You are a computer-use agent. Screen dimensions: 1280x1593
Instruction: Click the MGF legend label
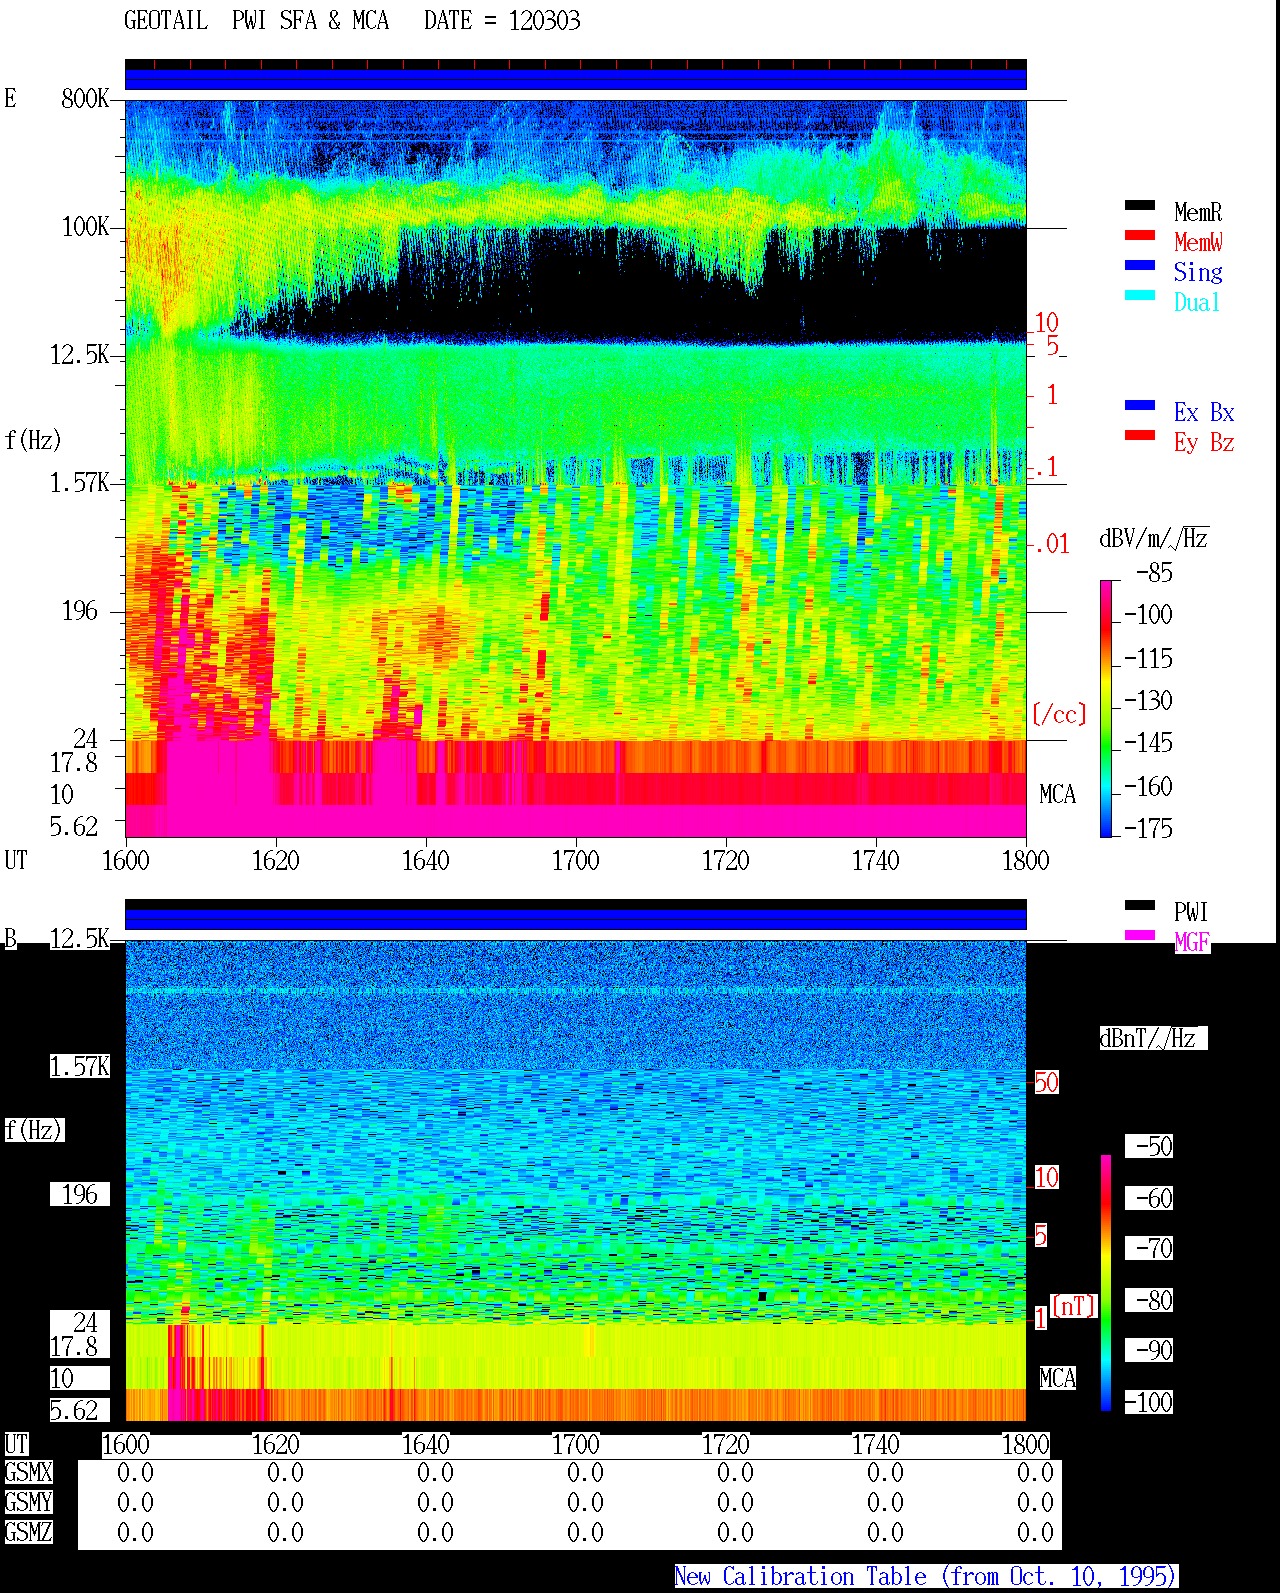[x=1191, y=942]
